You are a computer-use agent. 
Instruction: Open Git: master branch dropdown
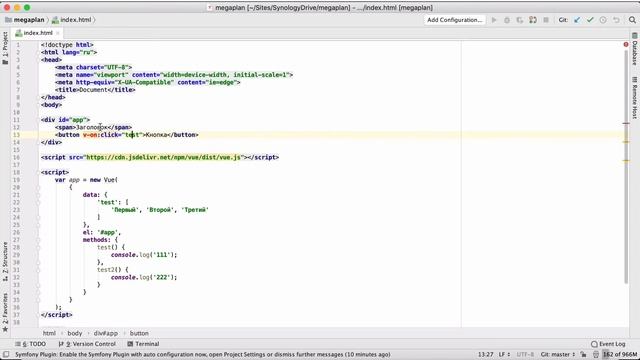[558, 354]
